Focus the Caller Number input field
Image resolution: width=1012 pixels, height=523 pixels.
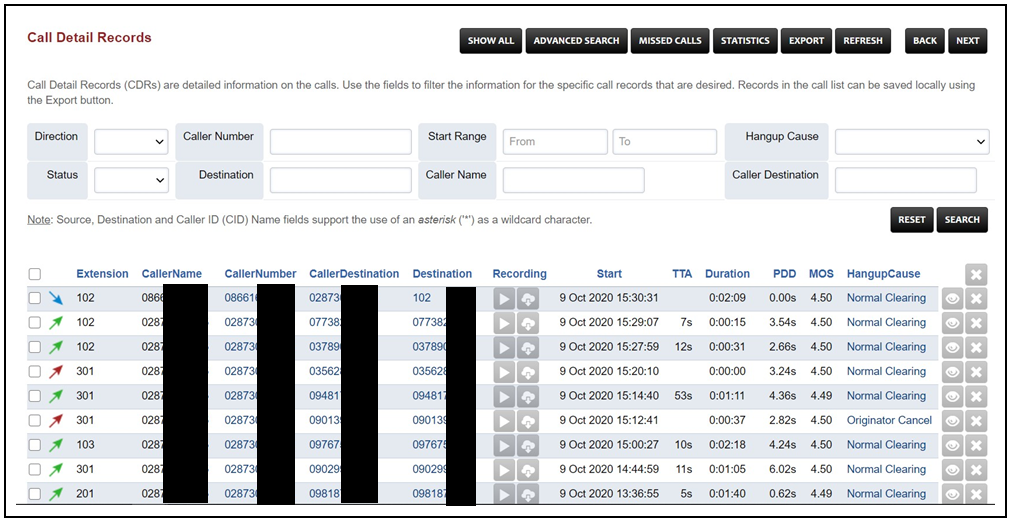click(x=341, y=142)
